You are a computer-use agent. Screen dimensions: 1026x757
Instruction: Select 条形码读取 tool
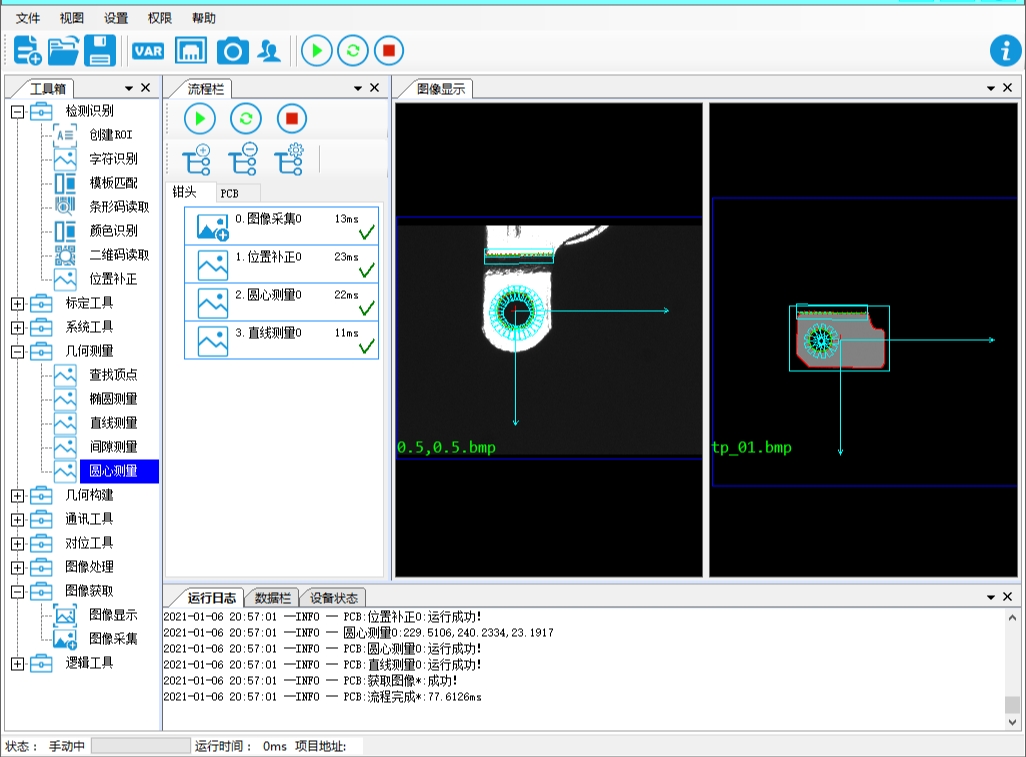tap(119, 207)
